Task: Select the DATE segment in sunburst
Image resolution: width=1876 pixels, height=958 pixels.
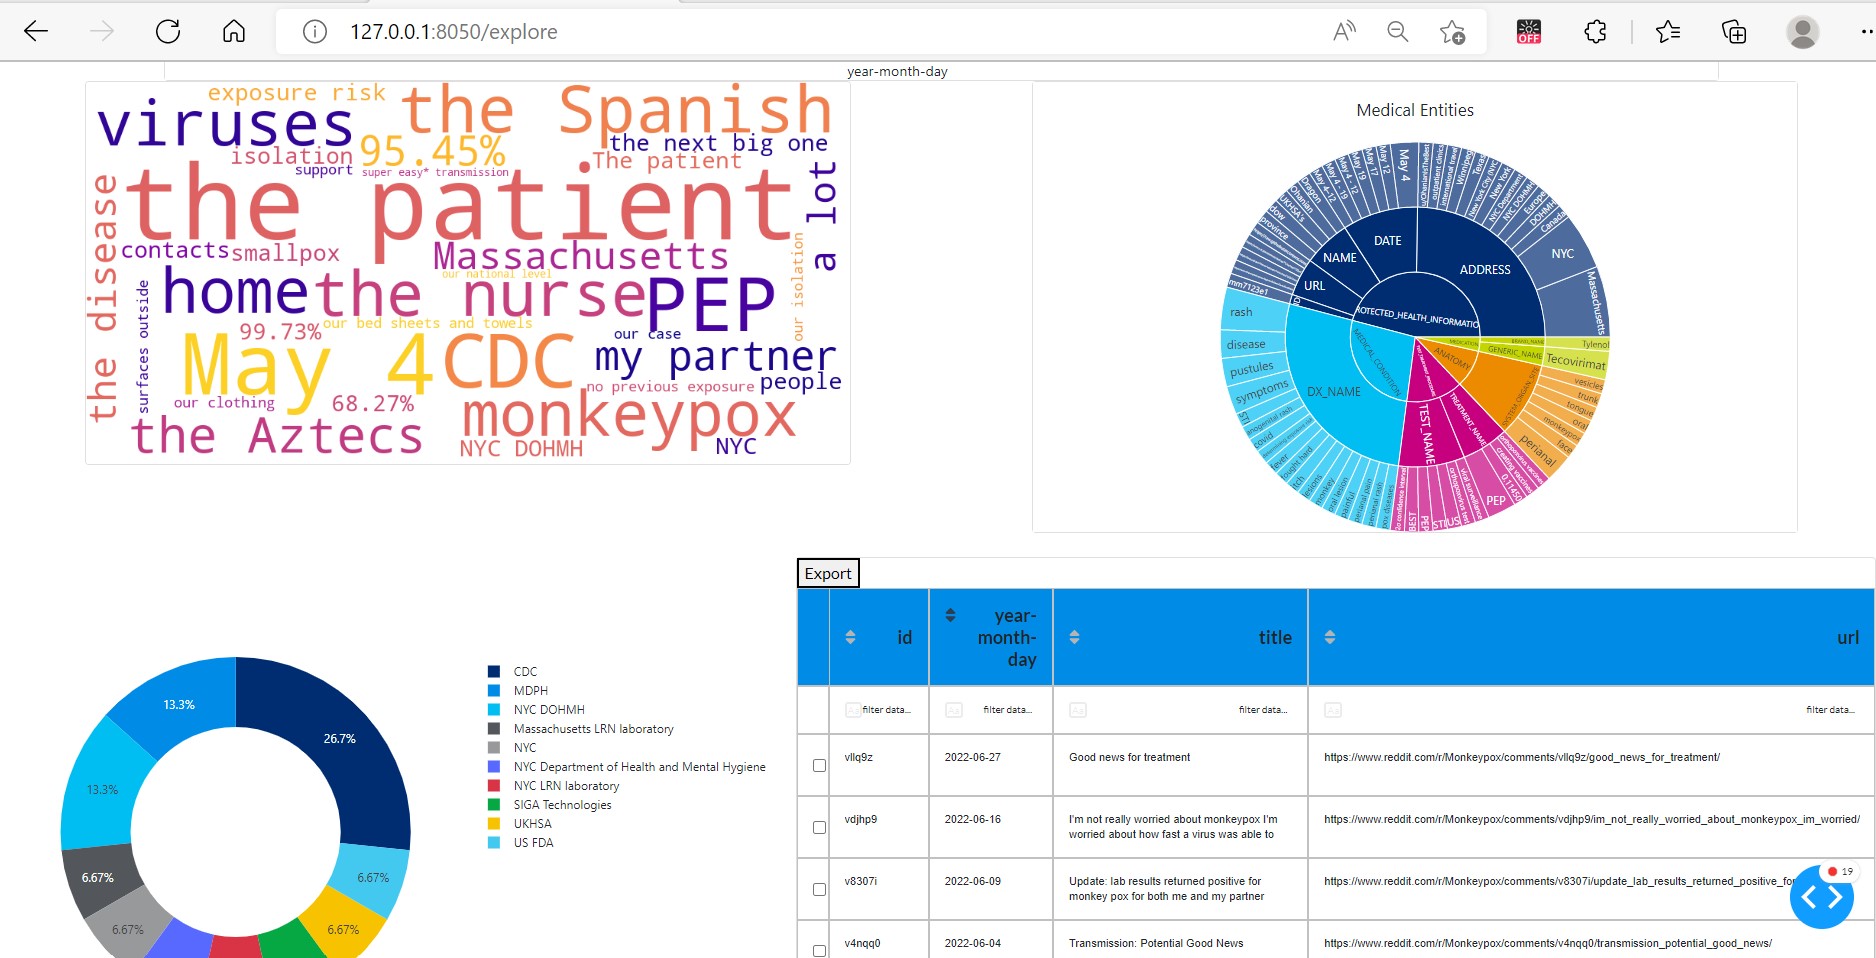Action: (x=1387, y=241)
